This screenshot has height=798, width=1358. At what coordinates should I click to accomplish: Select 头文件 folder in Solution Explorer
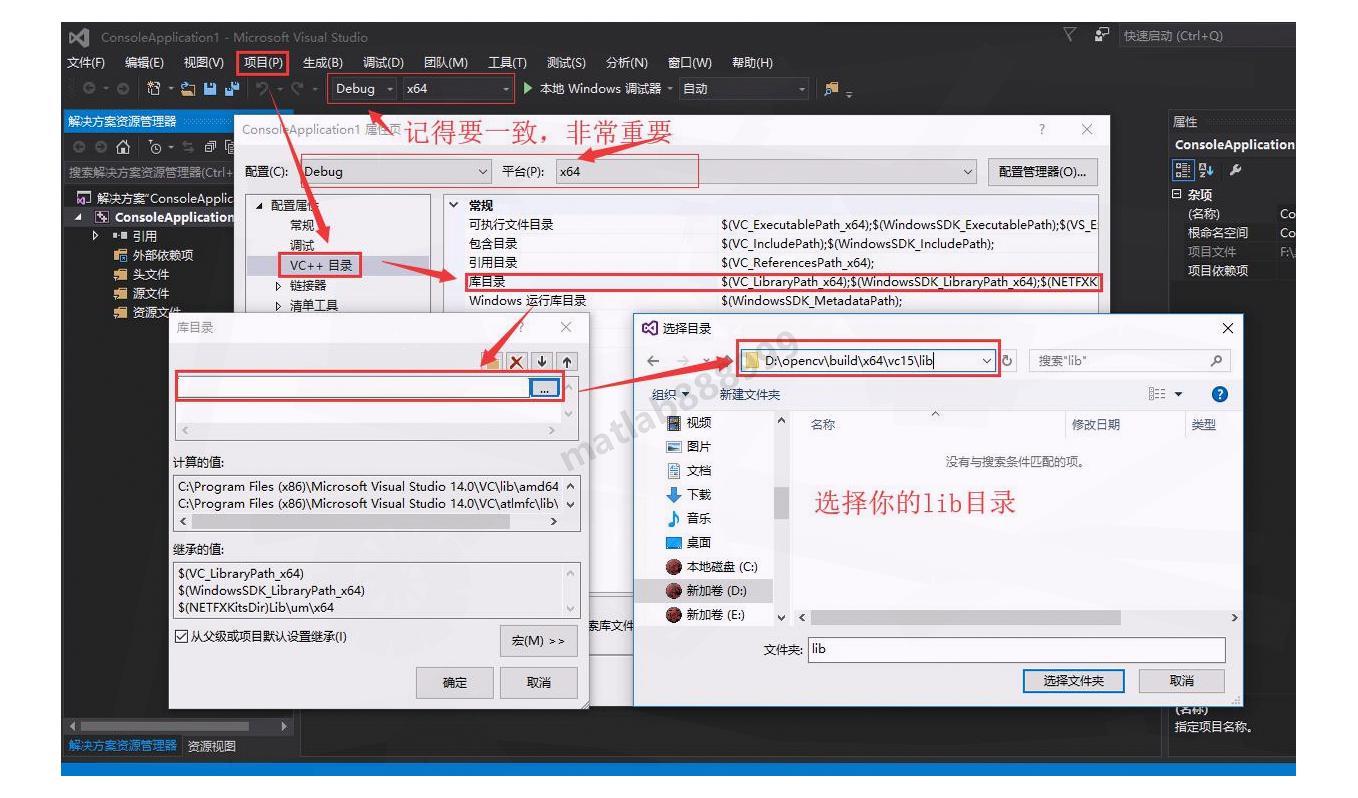pos(141,274)
